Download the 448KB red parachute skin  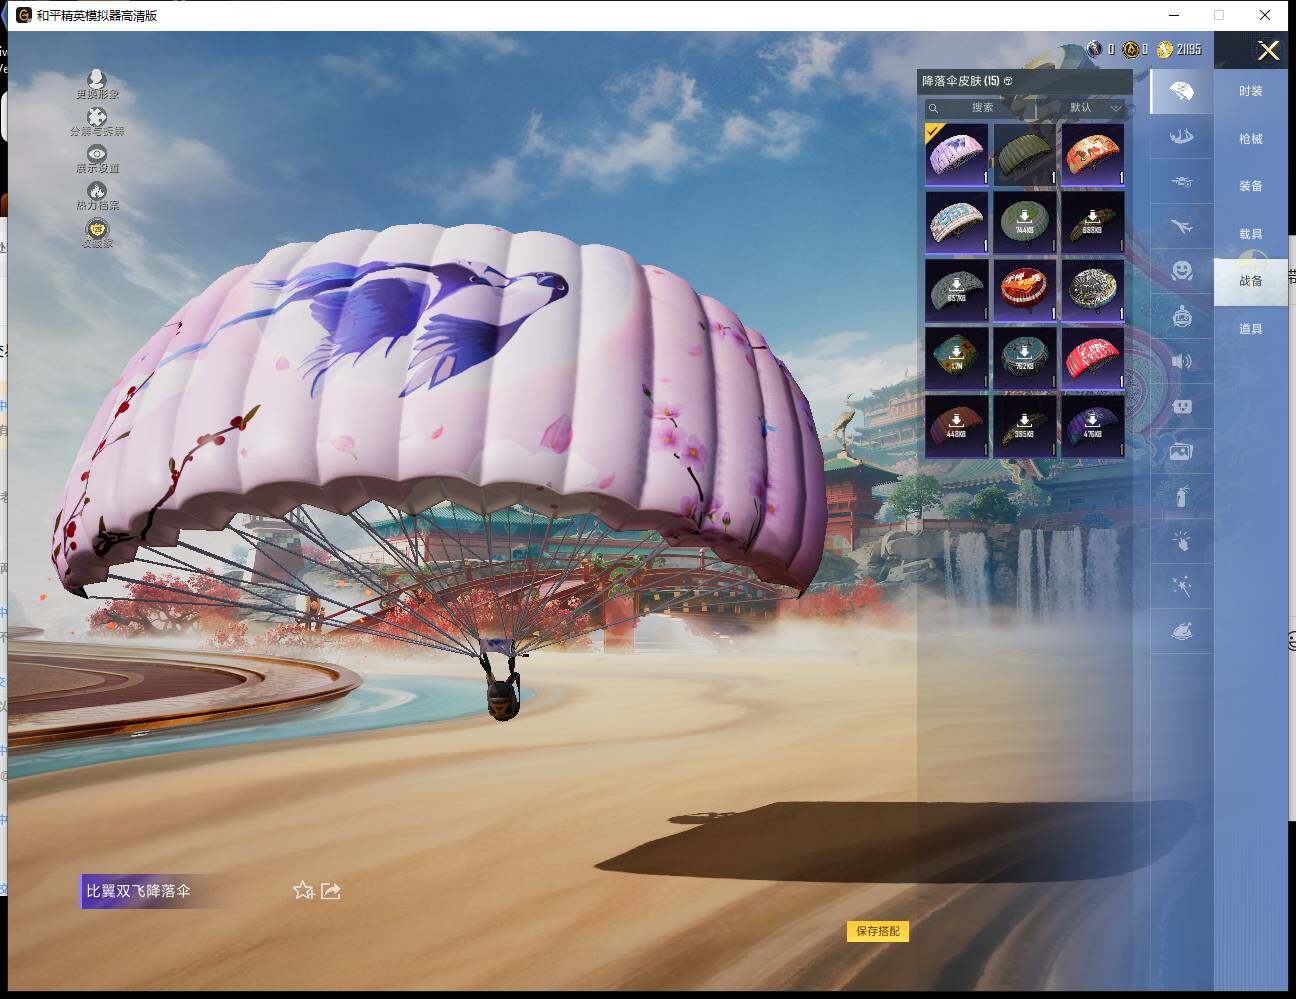point(957,426)
